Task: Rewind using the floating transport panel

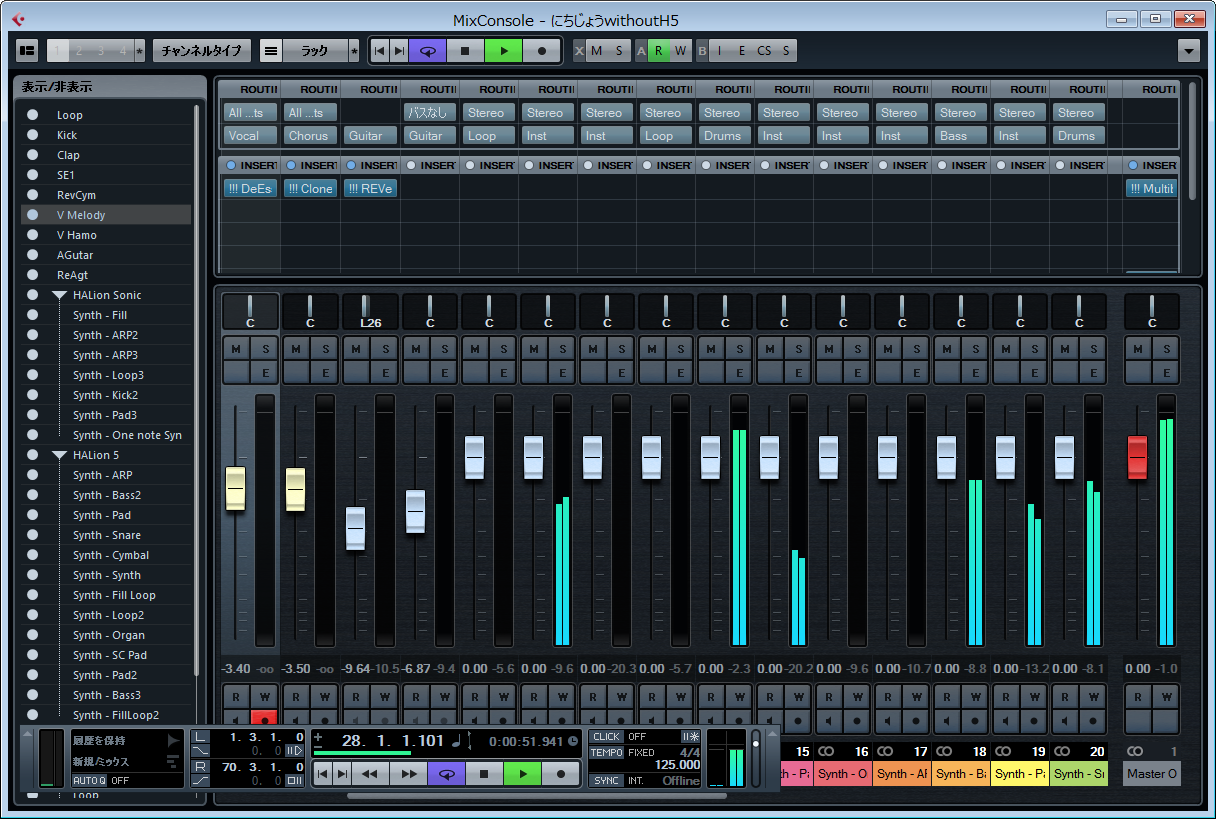Action: pyautogui.click(x=370, y=773)
